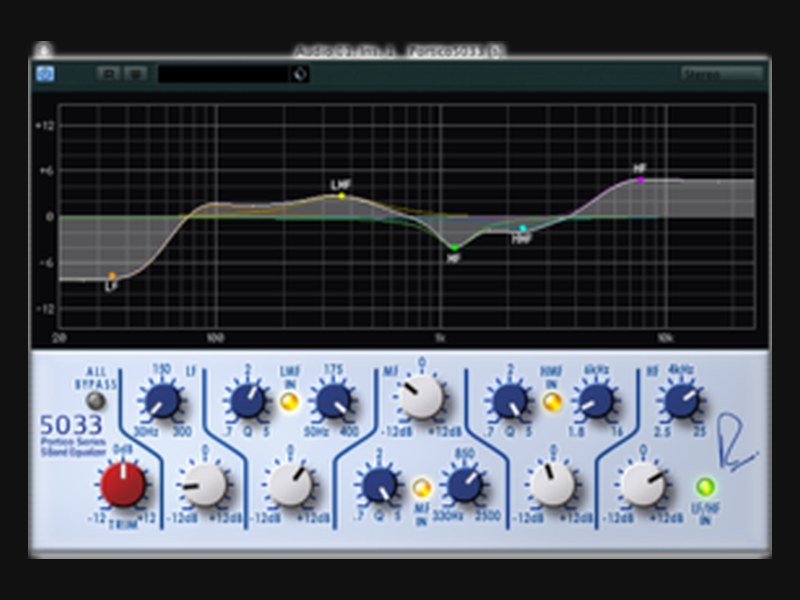Click the LF frequency knob labeled 150

162,401
